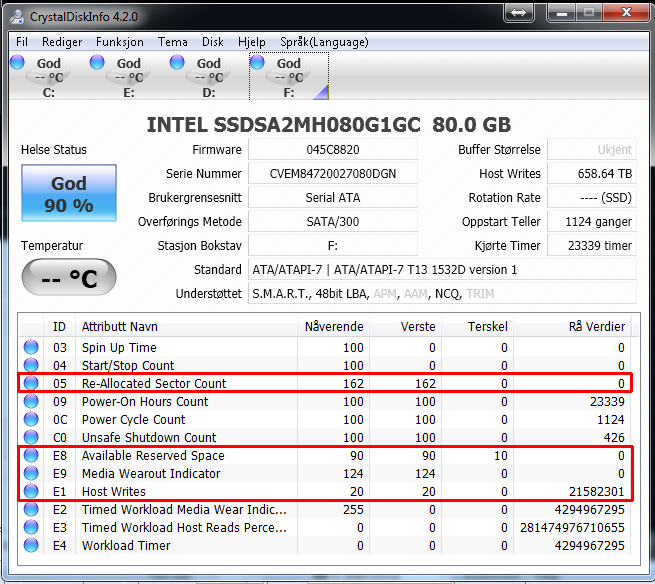Screen dimensions: 655x584
Task: Open the Disk menu
Action: 213,42
